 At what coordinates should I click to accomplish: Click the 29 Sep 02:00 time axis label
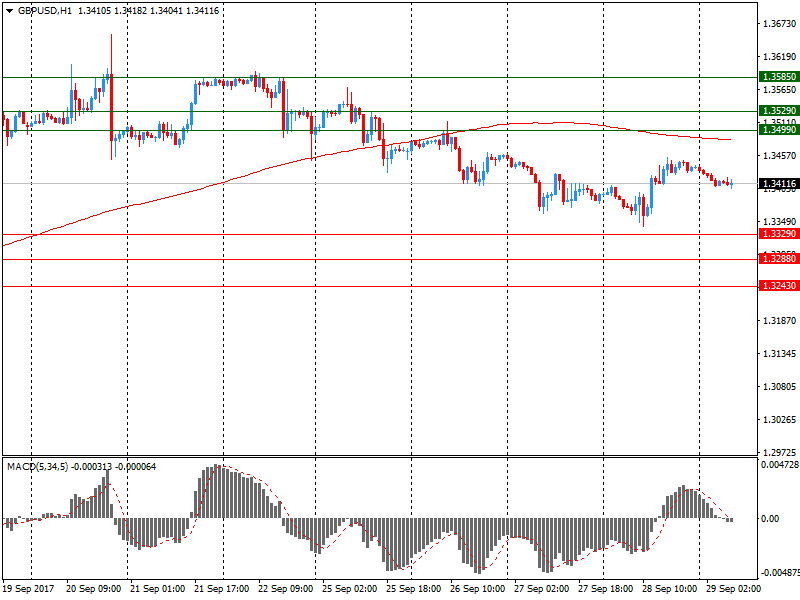coord(733,589)
